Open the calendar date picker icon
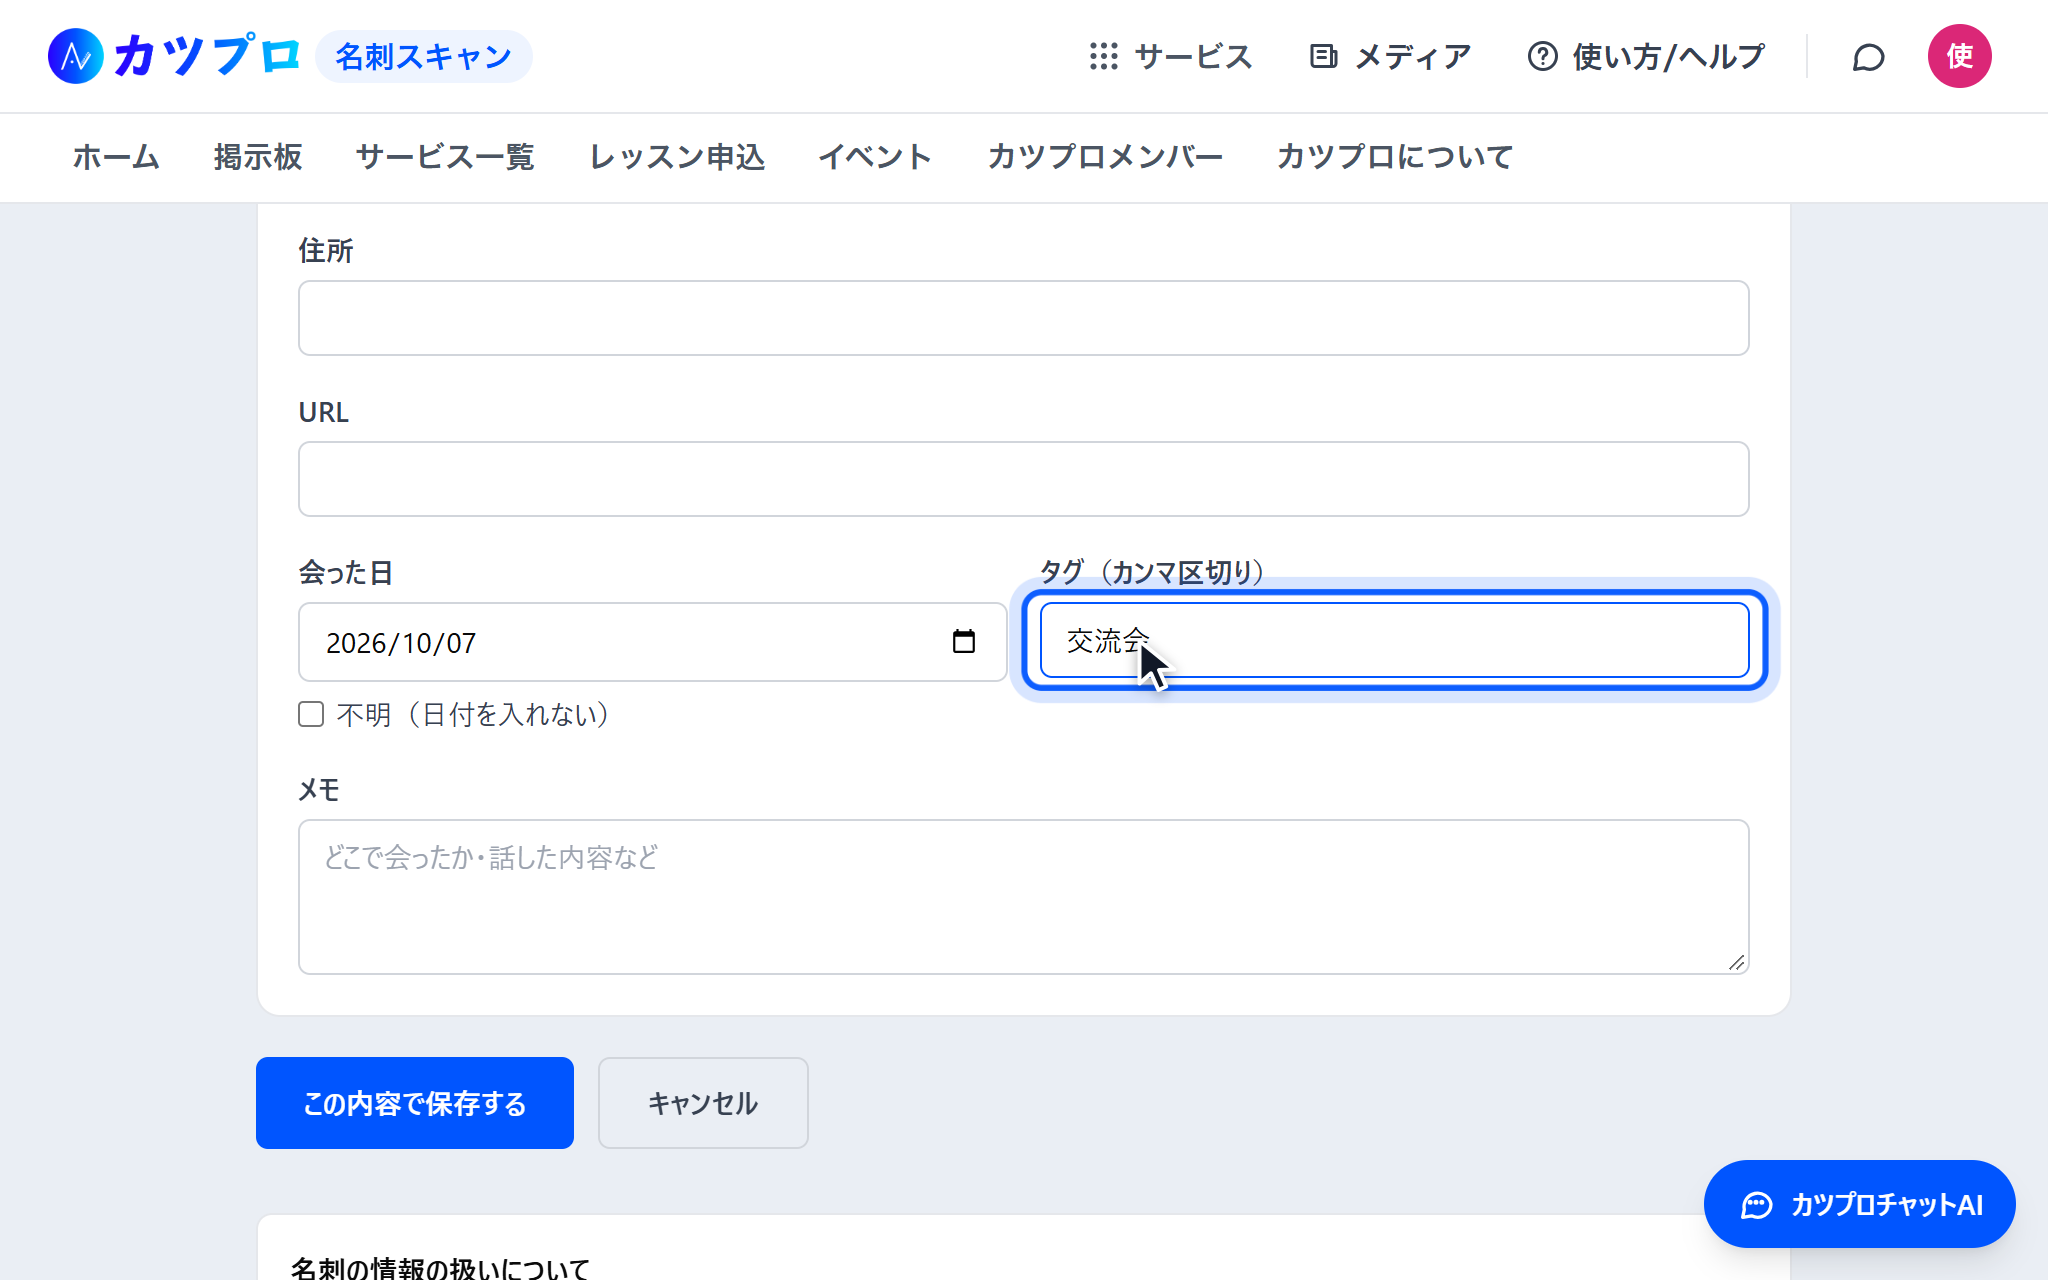This screenshot has height=1280, width=2048. [964, 642]
